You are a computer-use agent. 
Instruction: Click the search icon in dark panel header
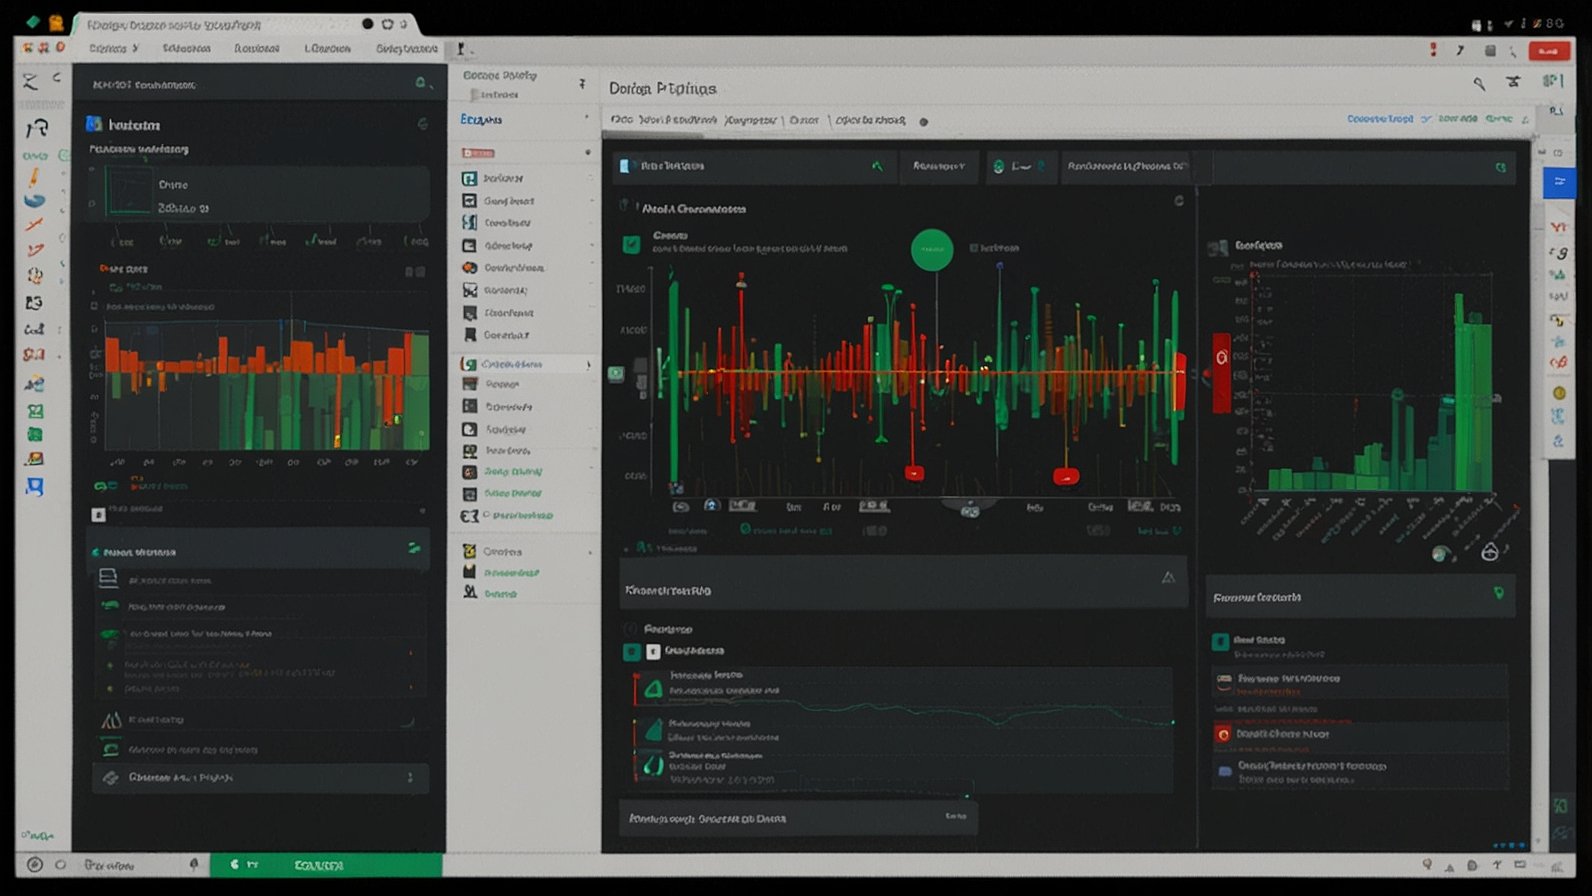click(421, 84)
